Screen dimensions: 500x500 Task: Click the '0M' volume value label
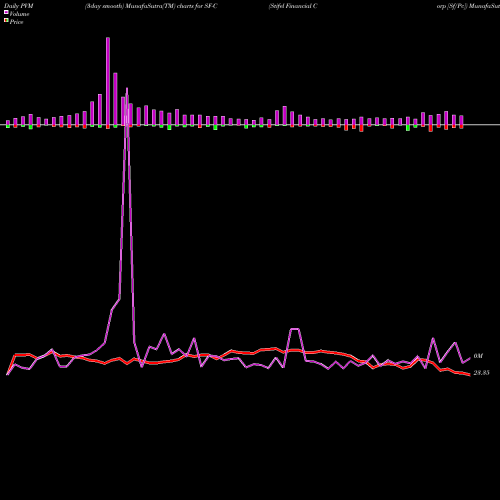click(x=478, y=356)
